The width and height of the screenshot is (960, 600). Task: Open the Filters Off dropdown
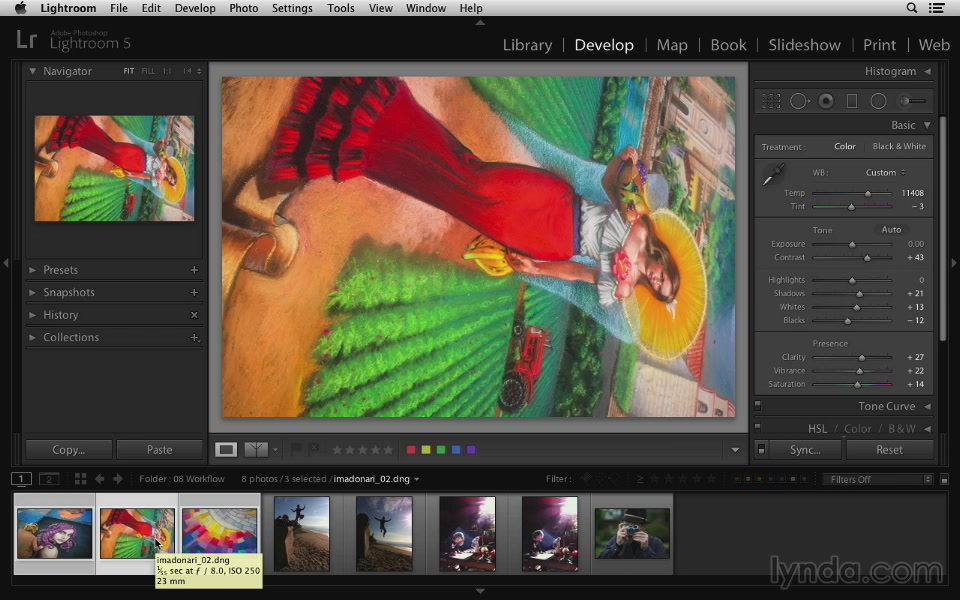[x=877, y=479]
